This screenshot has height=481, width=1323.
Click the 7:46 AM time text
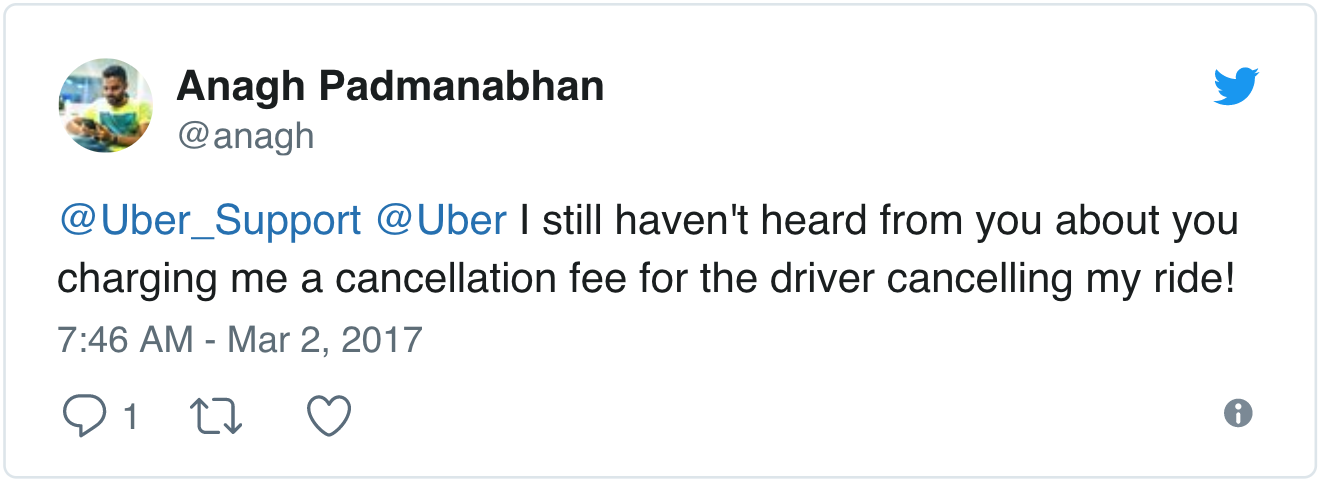[x=125, y=340]
